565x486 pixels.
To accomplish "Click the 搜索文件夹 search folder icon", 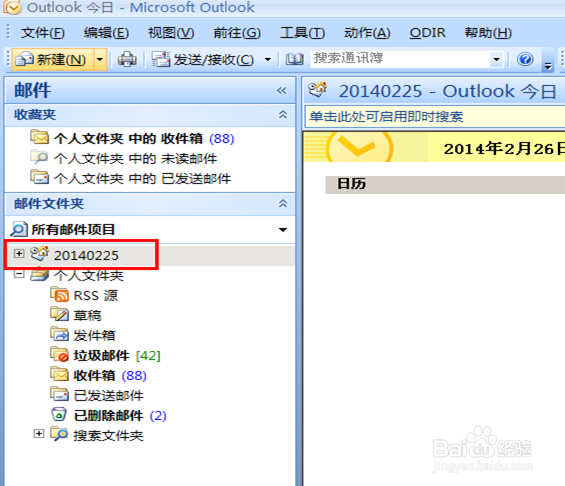I will coord(59,434).
